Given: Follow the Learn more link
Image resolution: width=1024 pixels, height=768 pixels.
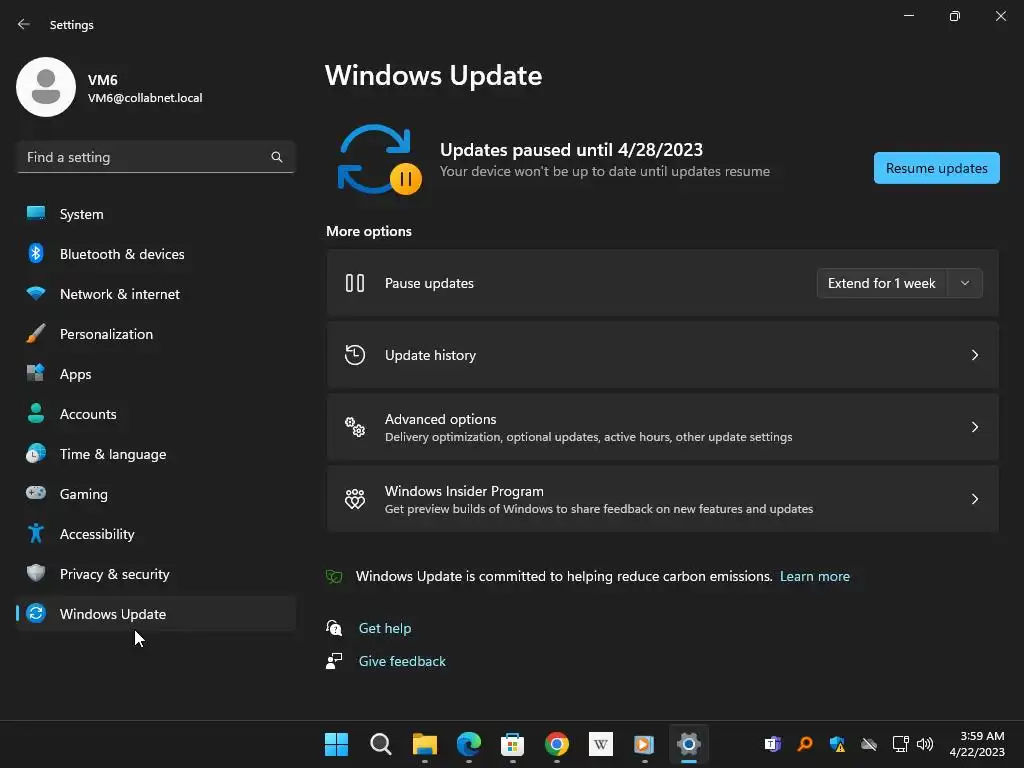Looking at the screenshot, I should pos(814,576).
